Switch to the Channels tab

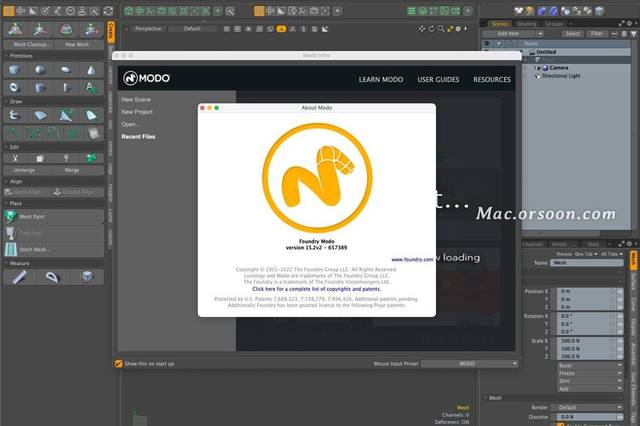pos(533,244)
